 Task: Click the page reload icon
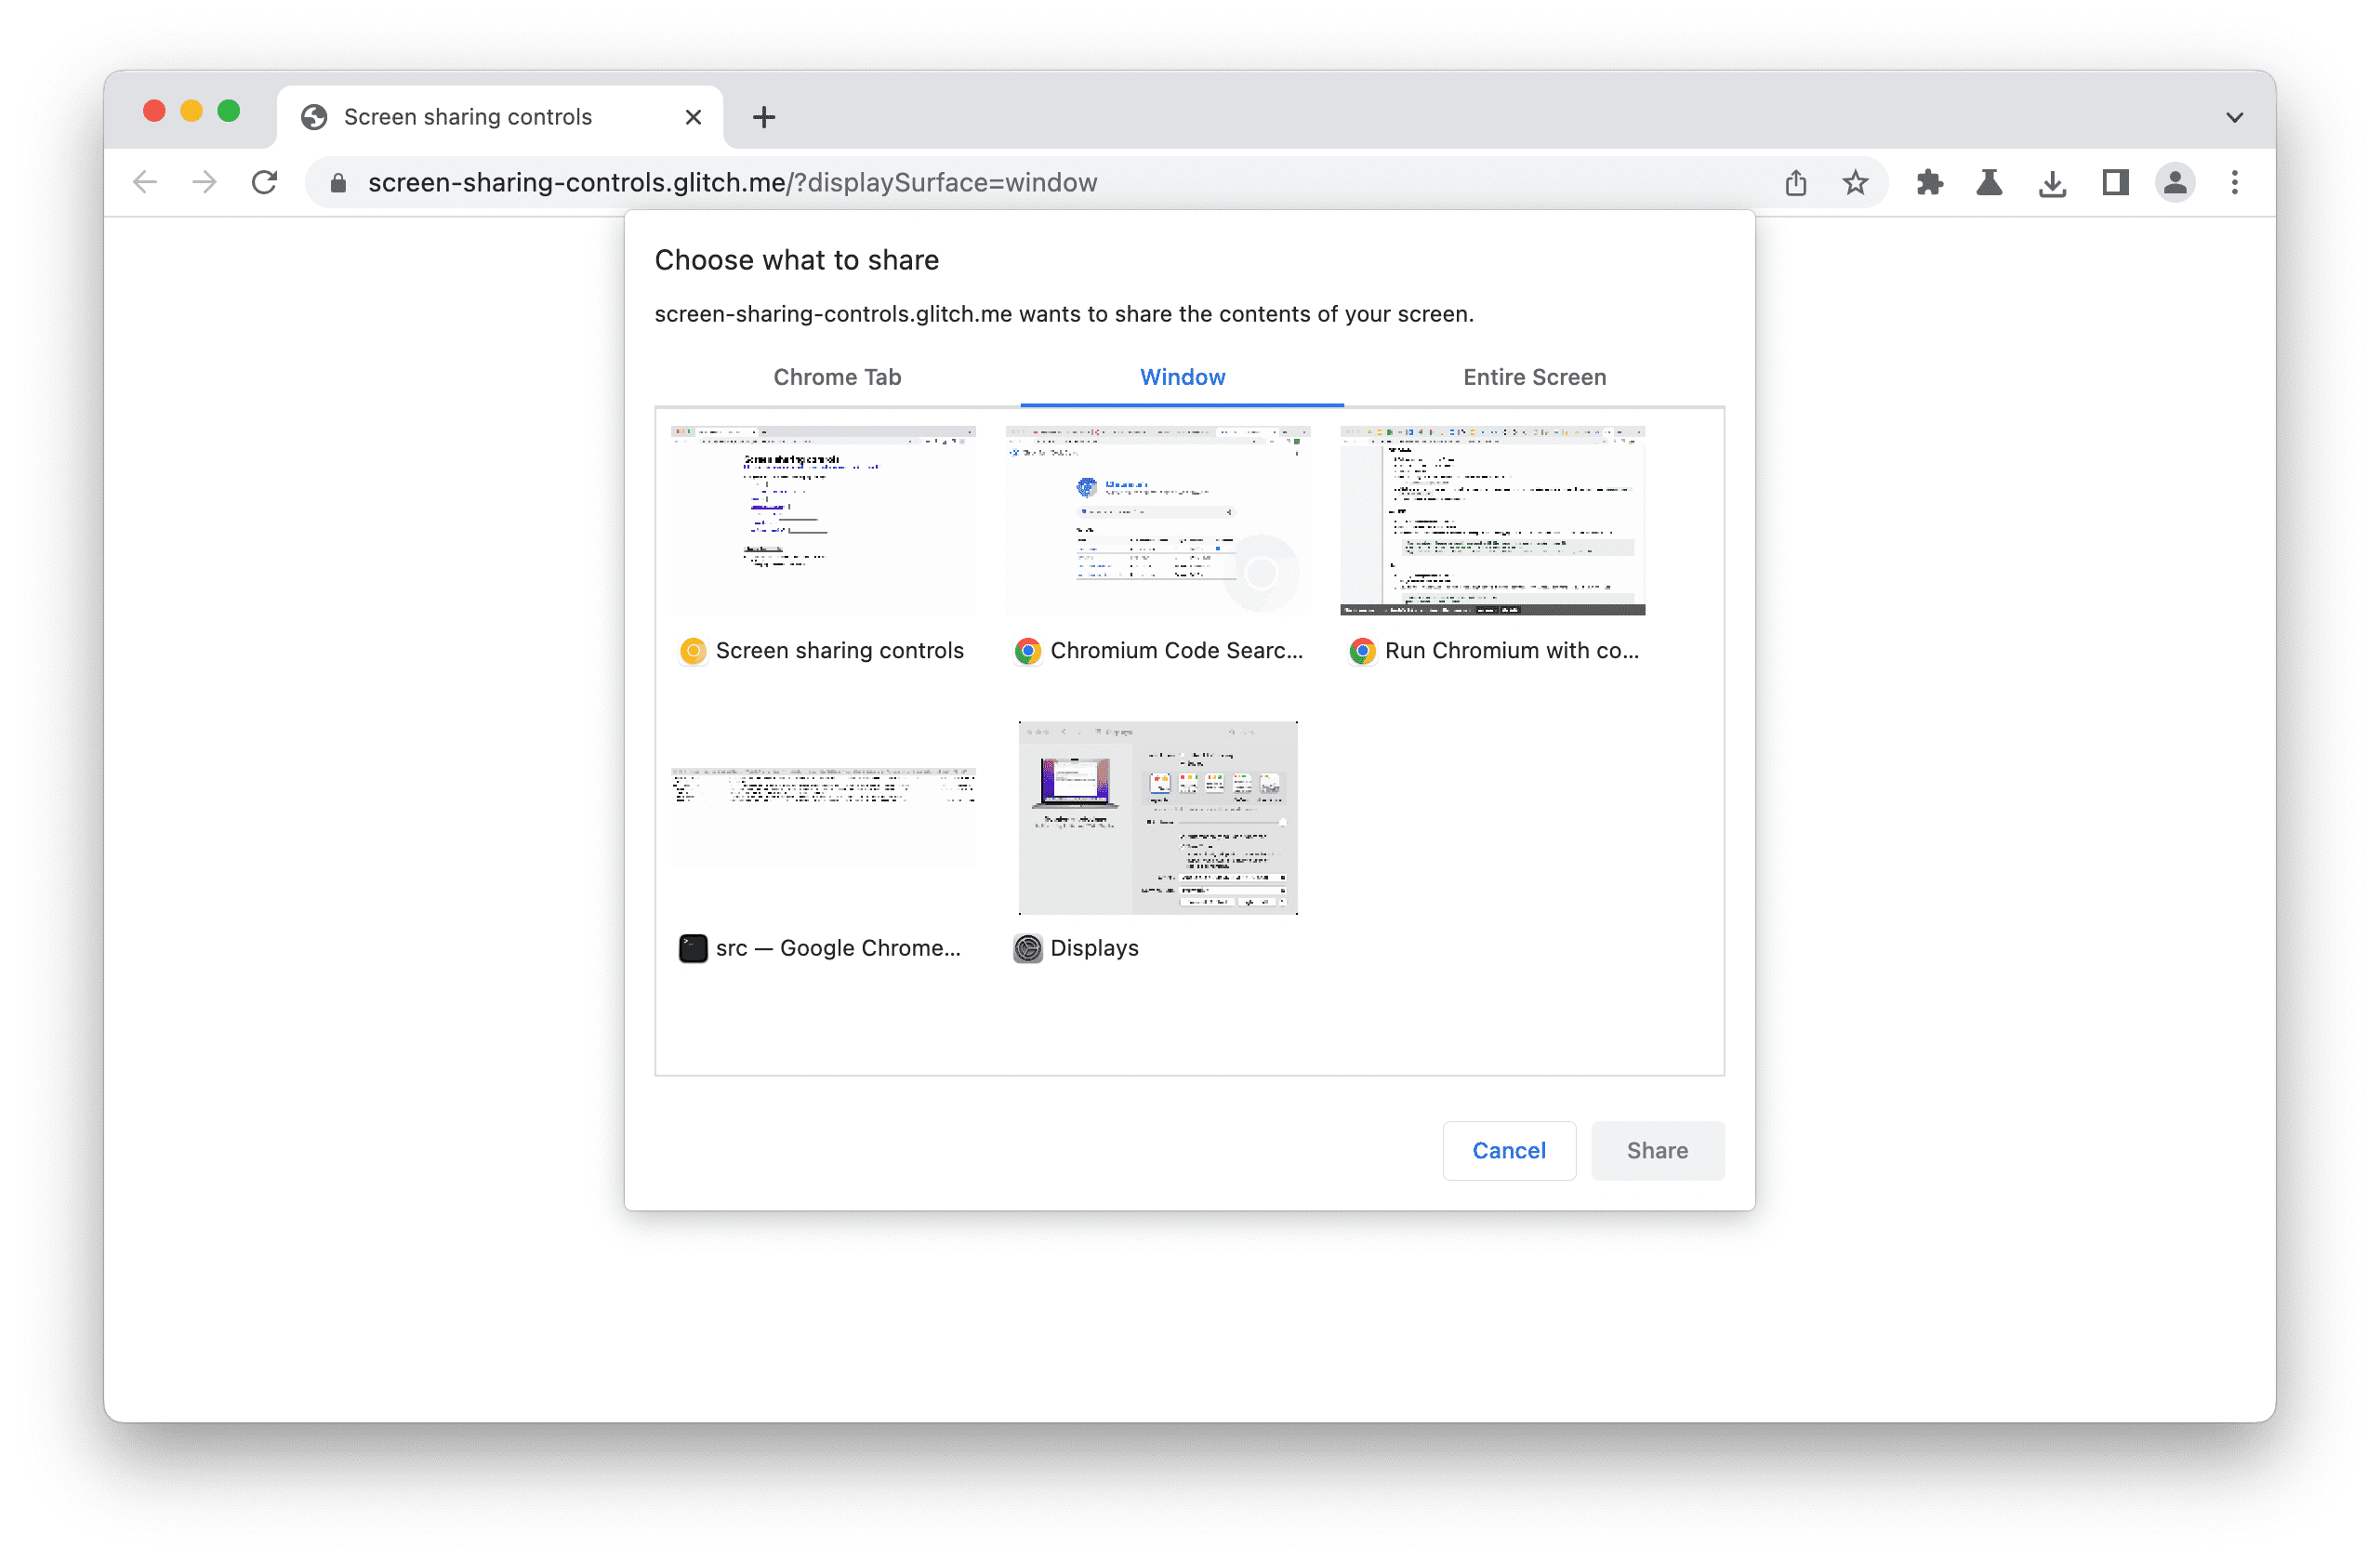263,183
